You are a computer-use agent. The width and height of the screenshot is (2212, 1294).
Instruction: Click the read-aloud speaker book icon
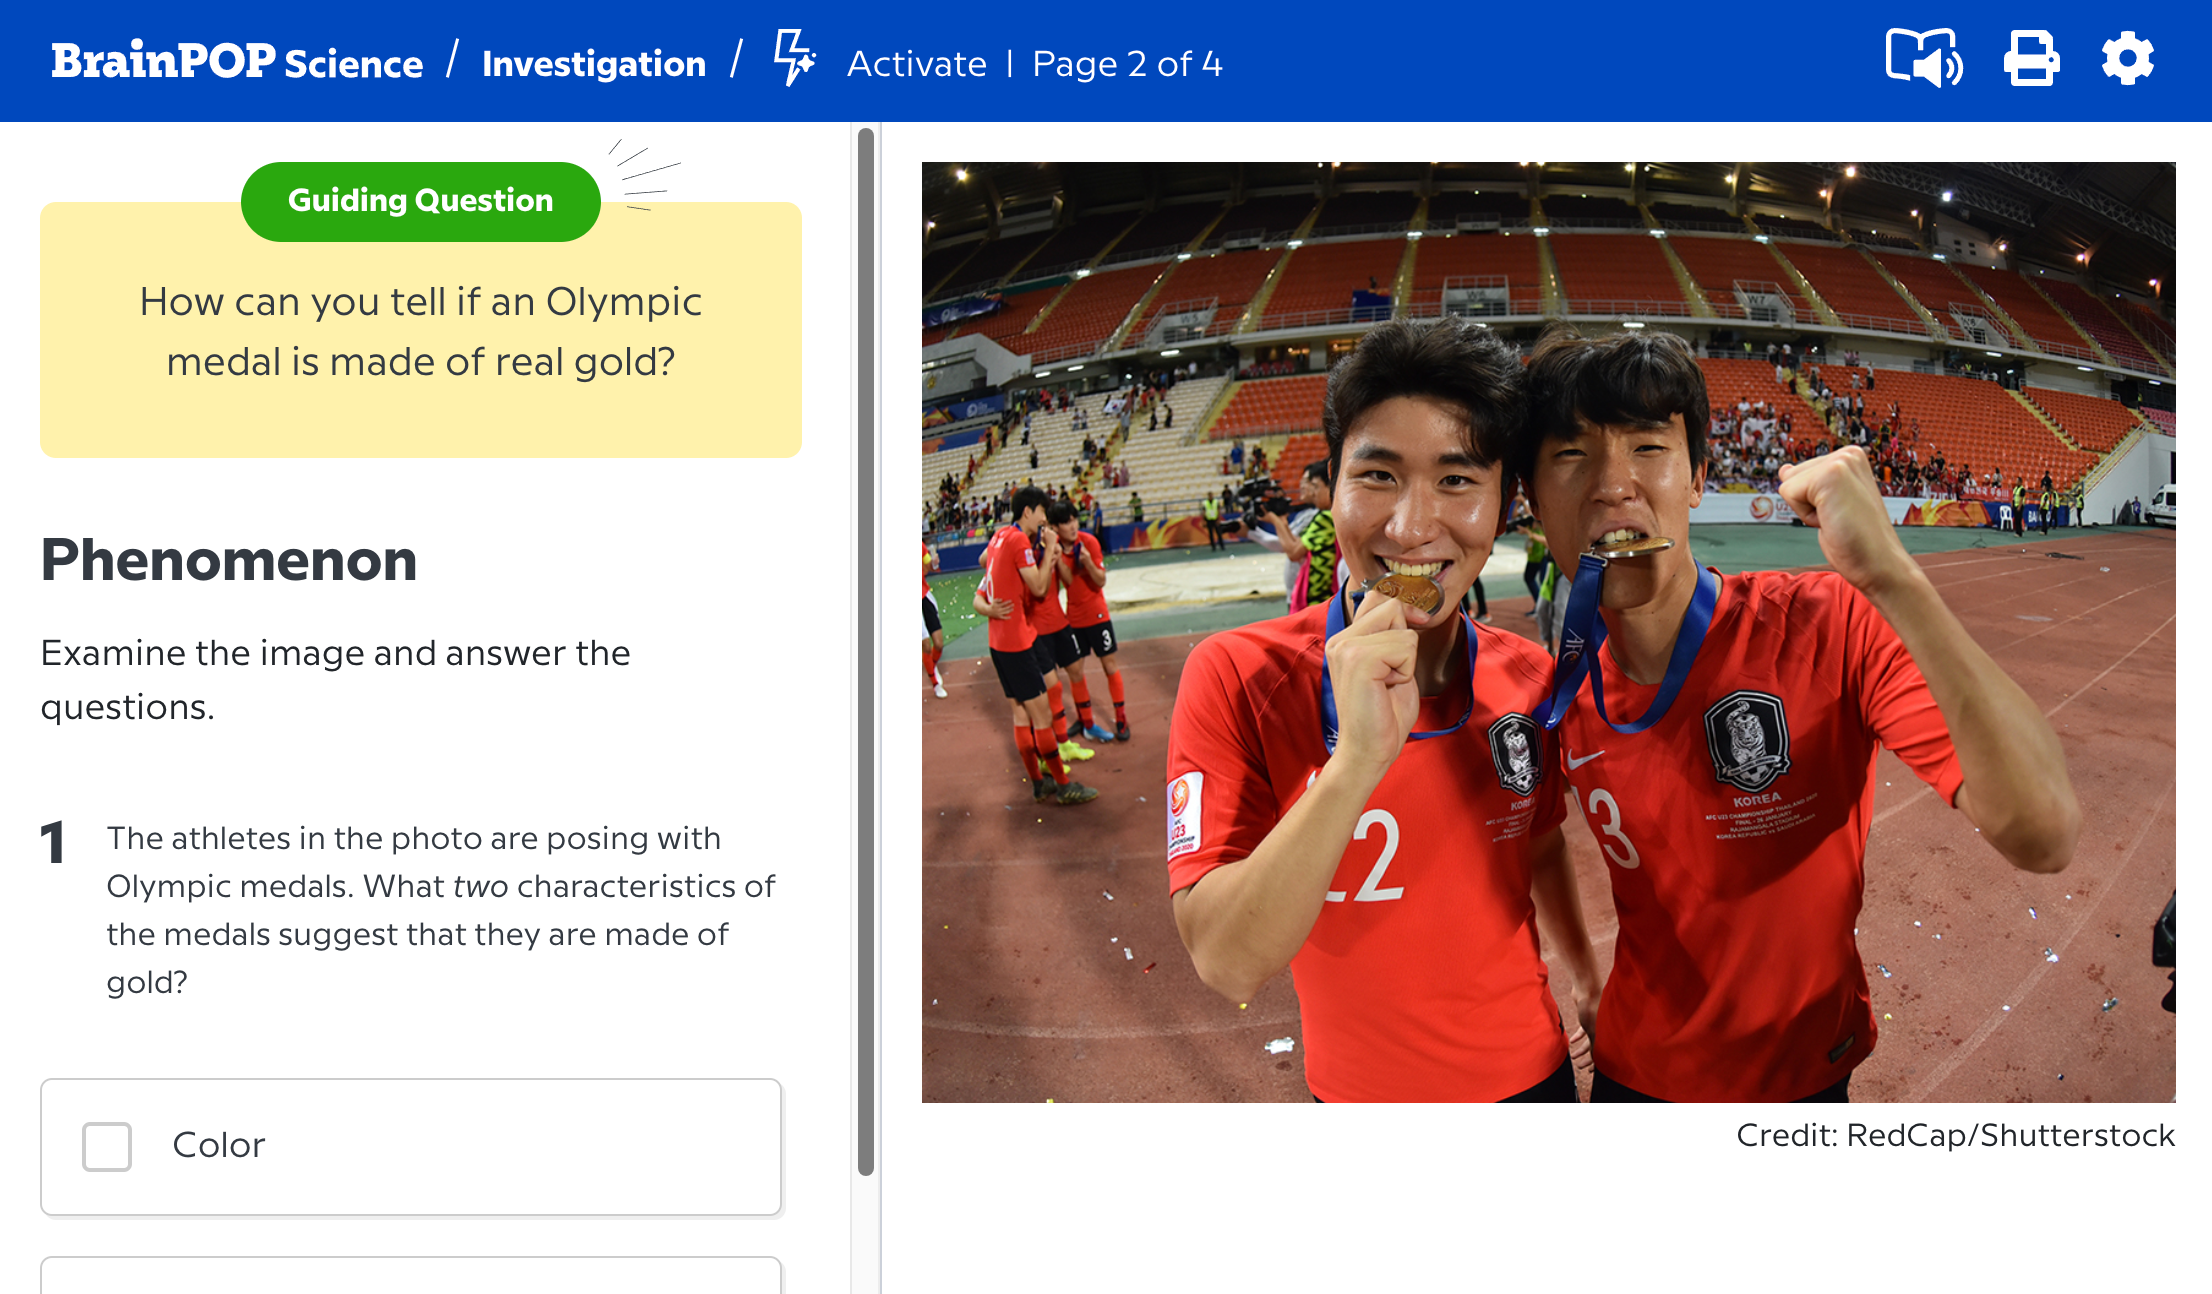click(x=1923, y=60)
